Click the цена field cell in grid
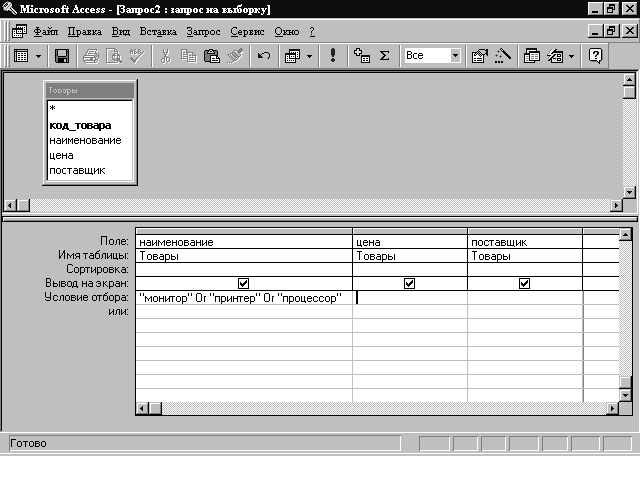Image resolution: width=640 pixels, height=480 pixels. [x=410, y=242]
